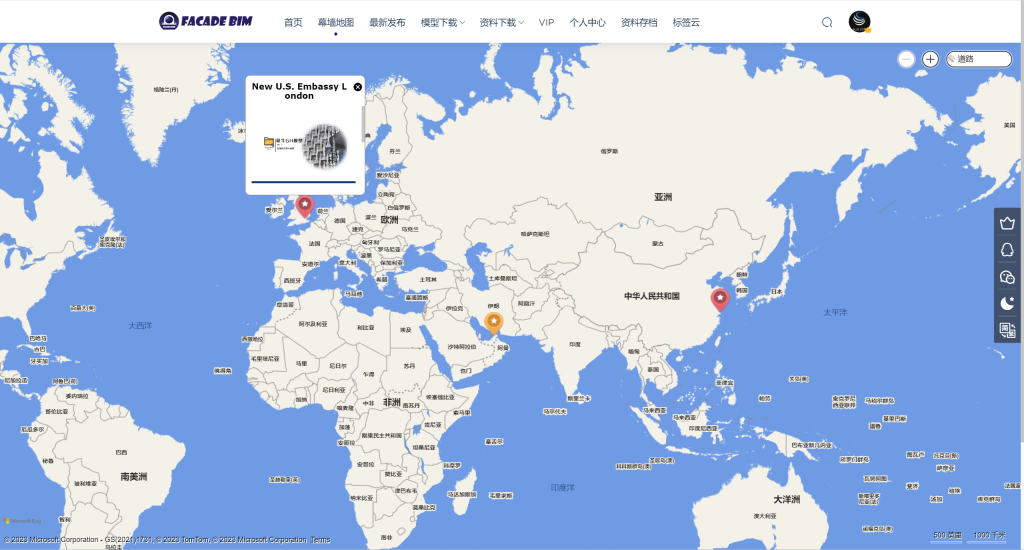The width and height of the screenshot is (1024, 550).
Task: Open the 幕墙地图 menu item
Action: point(336,22)
